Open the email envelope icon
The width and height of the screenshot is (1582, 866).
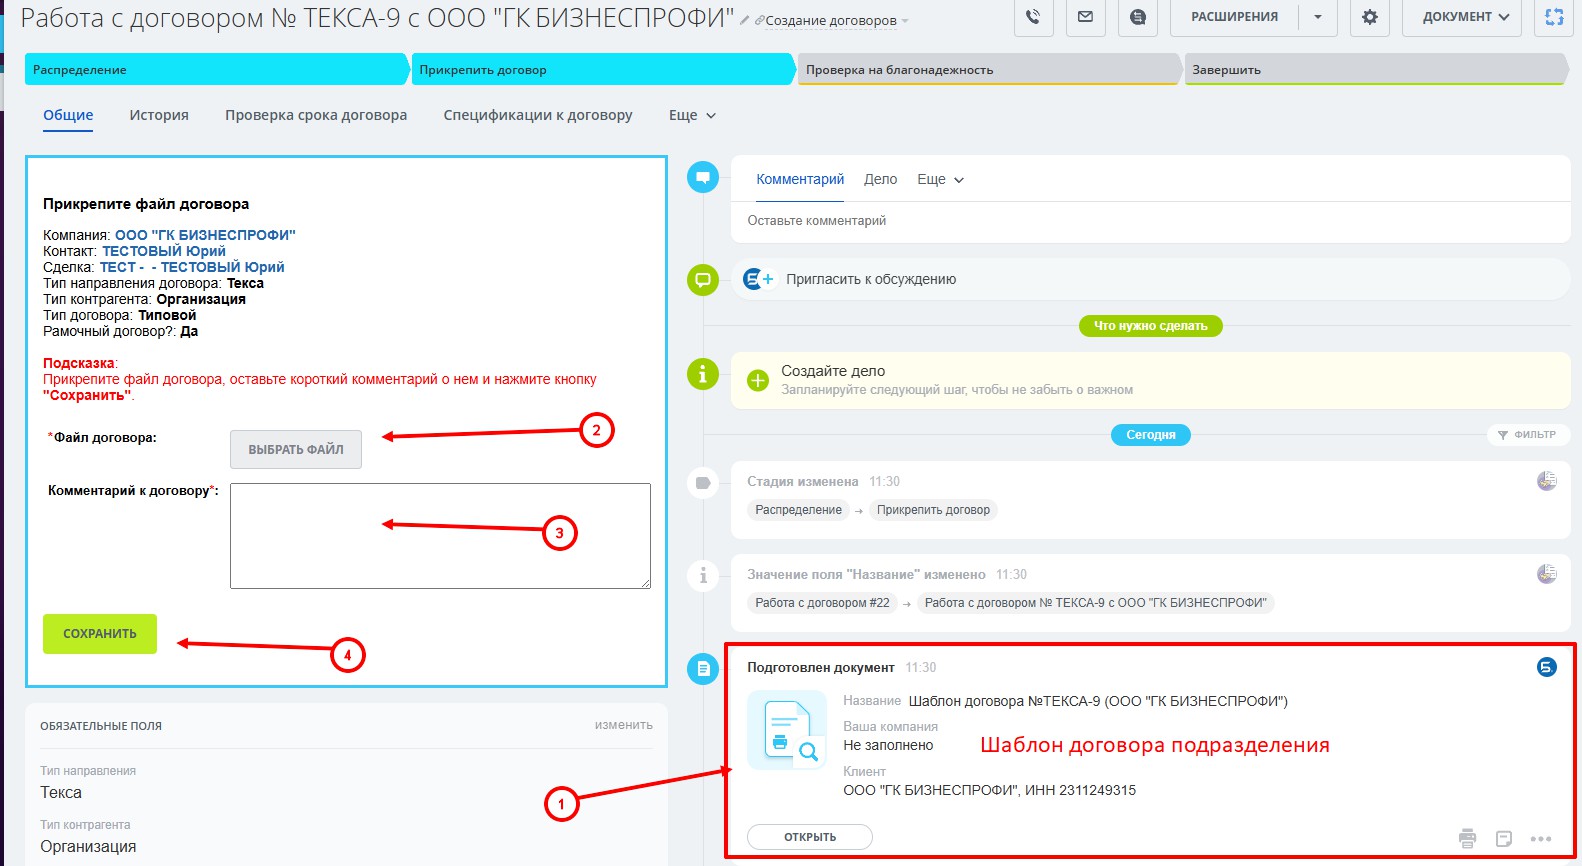pos(1085,17)
